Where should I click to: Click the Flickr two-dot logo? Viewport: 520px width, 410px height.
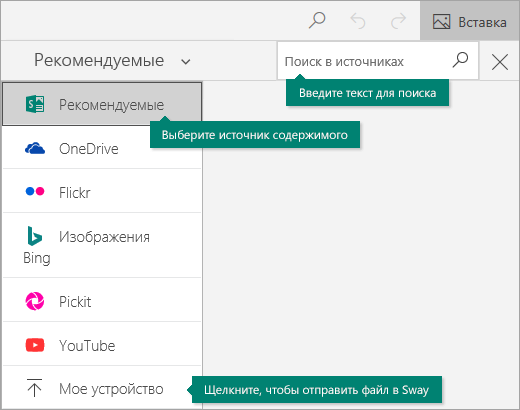(35, 191)
